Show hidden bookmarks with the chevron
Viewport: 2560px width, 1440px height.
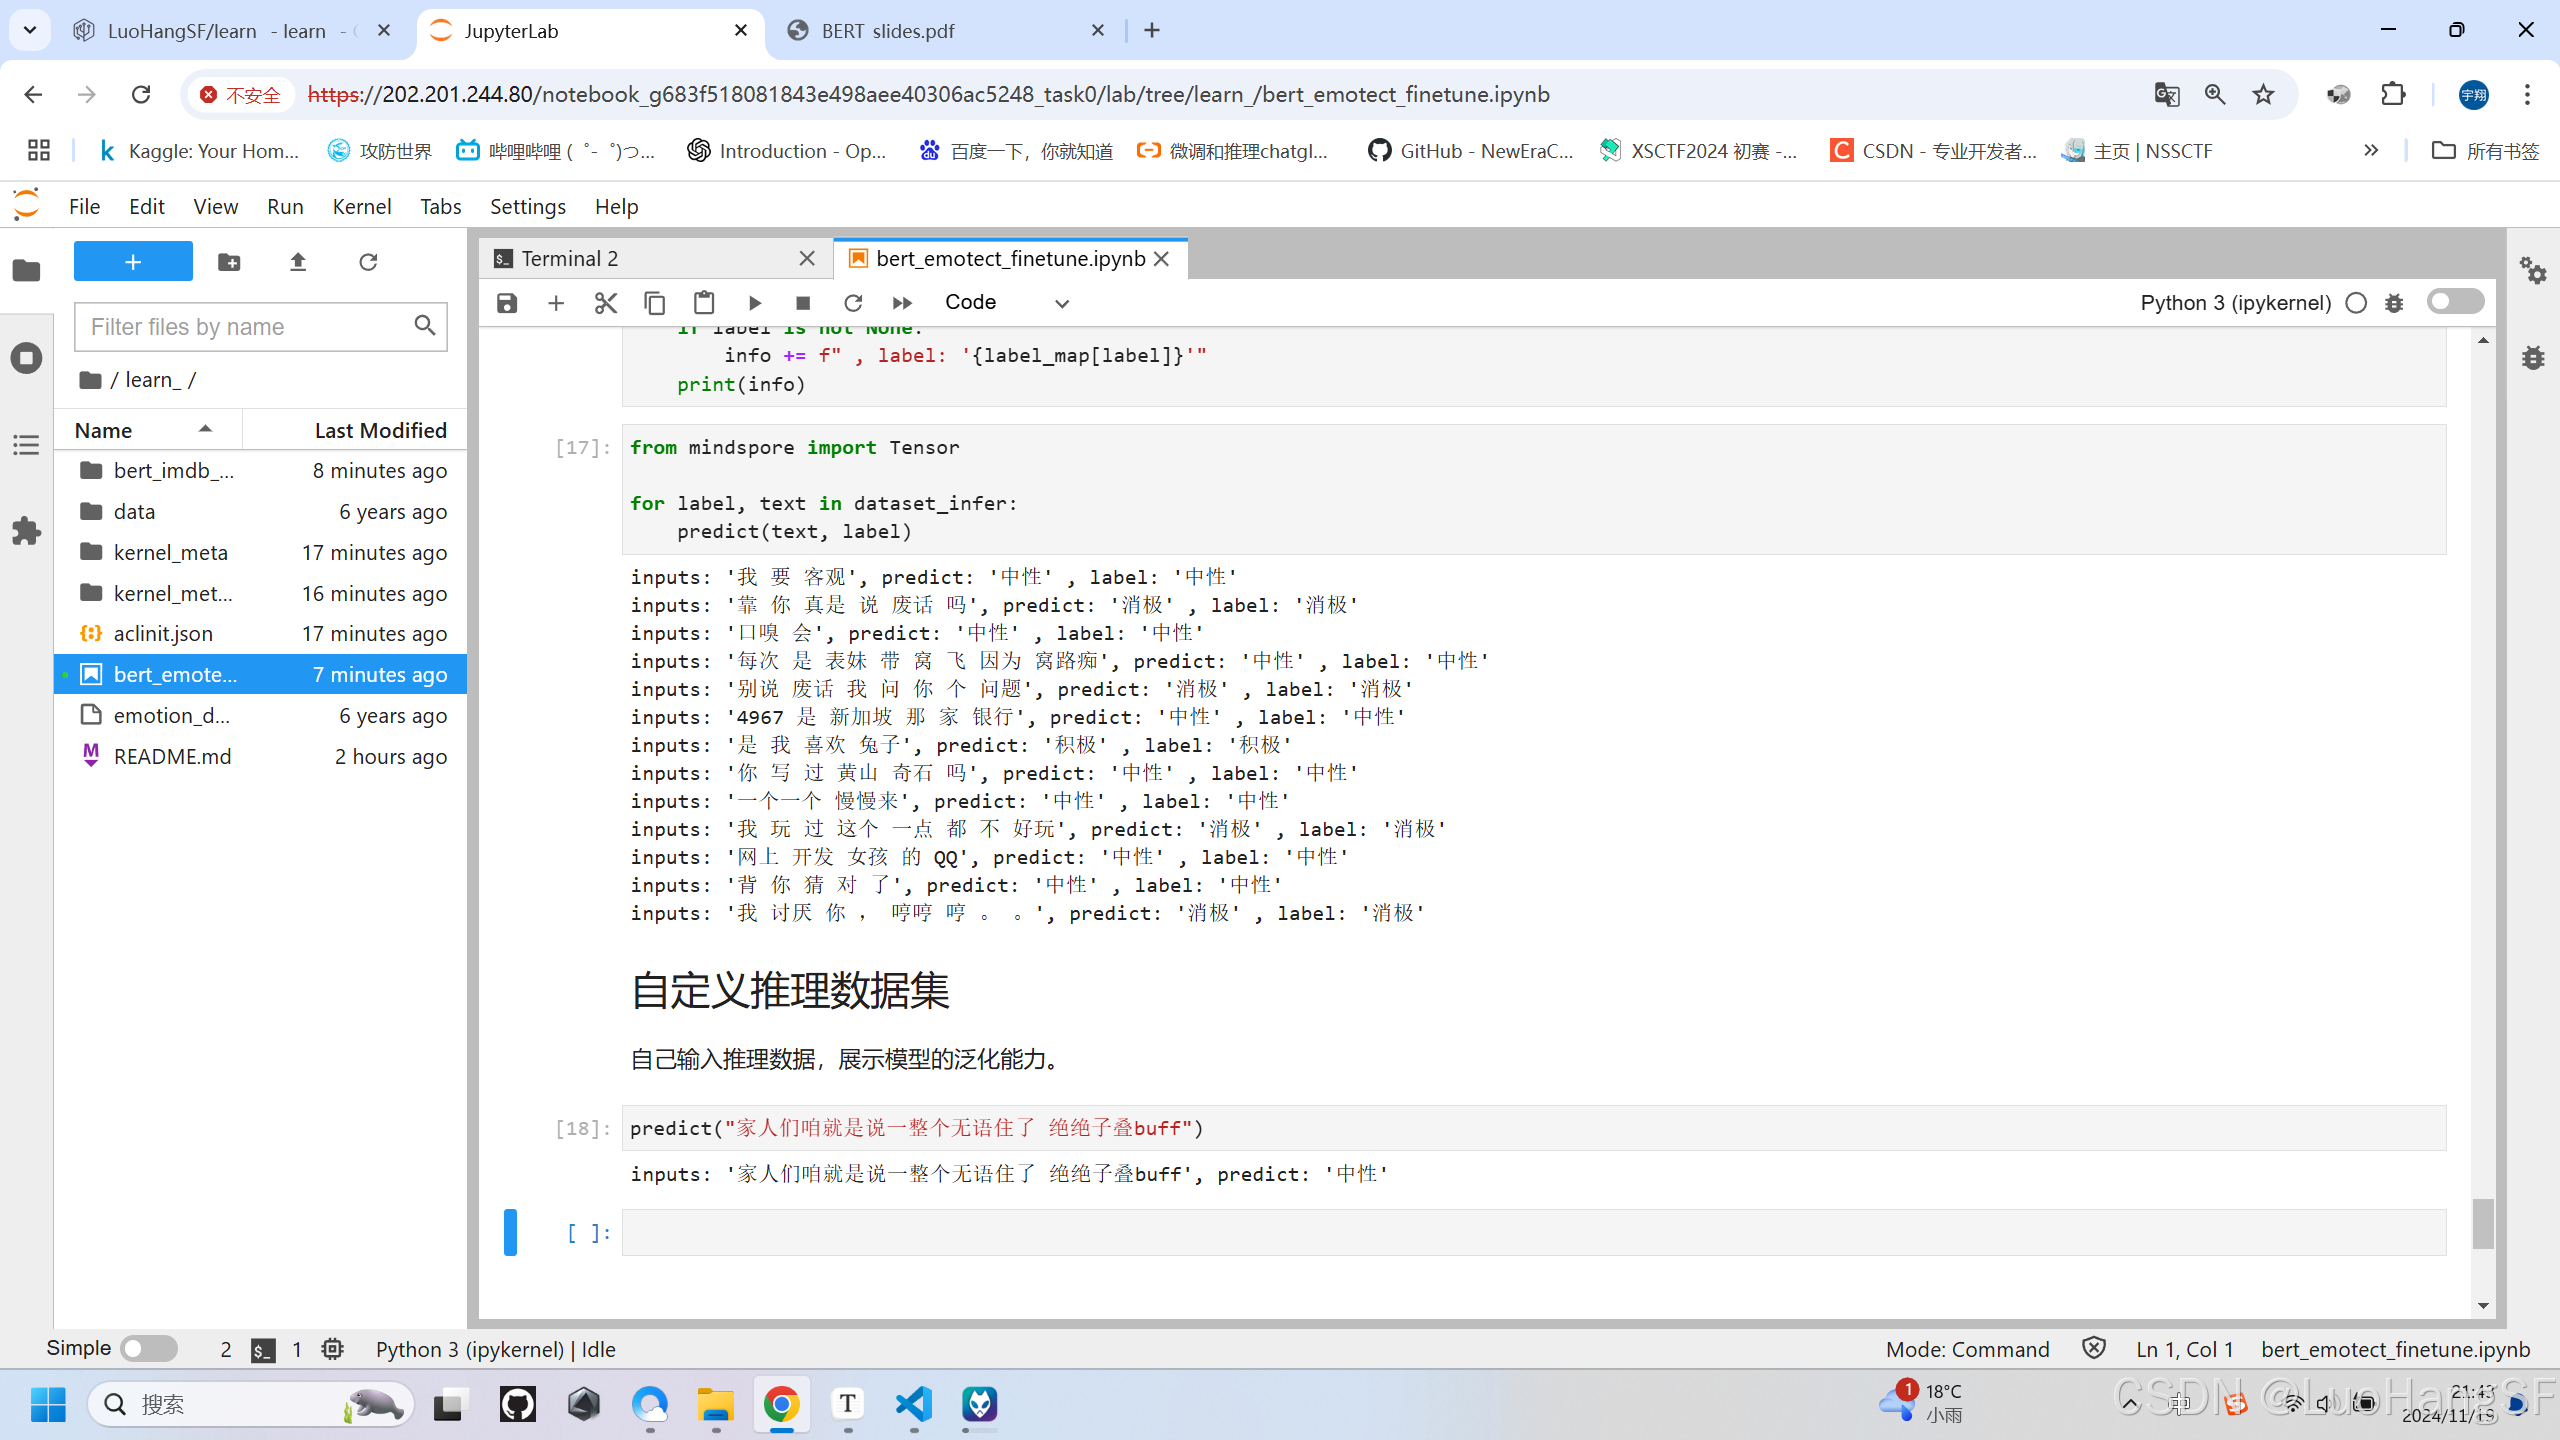pos(2371,151)
